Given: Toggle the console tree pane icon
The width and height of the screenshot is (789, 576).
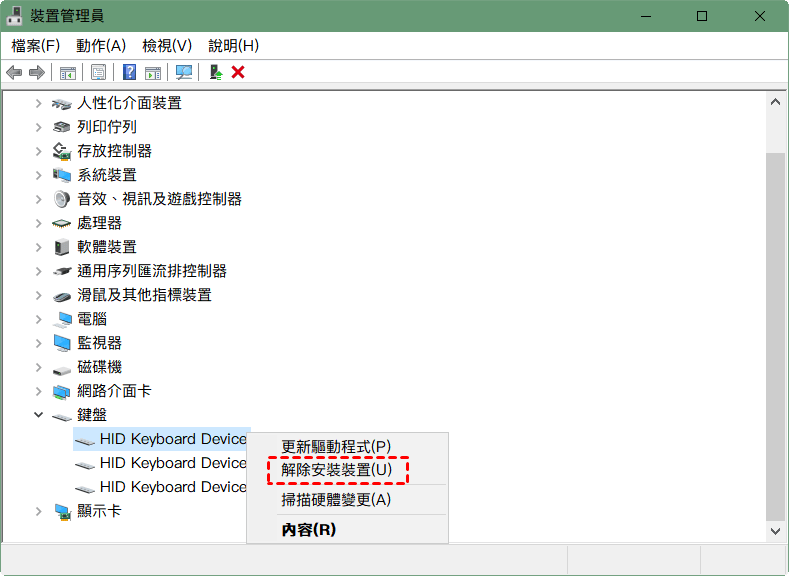Looking at the screenshot, I should tap(67, 72).
